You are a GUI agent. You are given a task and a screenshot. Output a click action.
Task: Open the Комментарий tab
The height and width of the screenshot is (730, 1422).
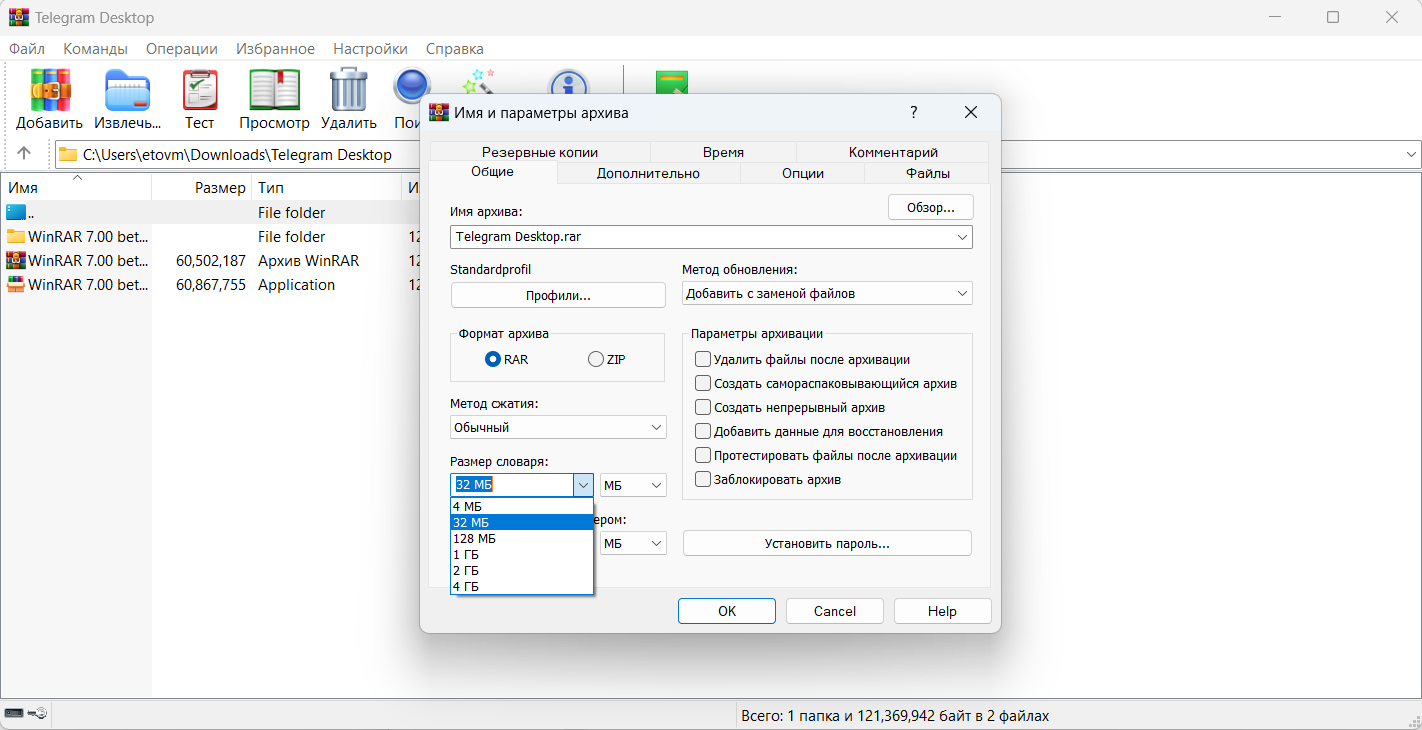[x=893, y=152]
